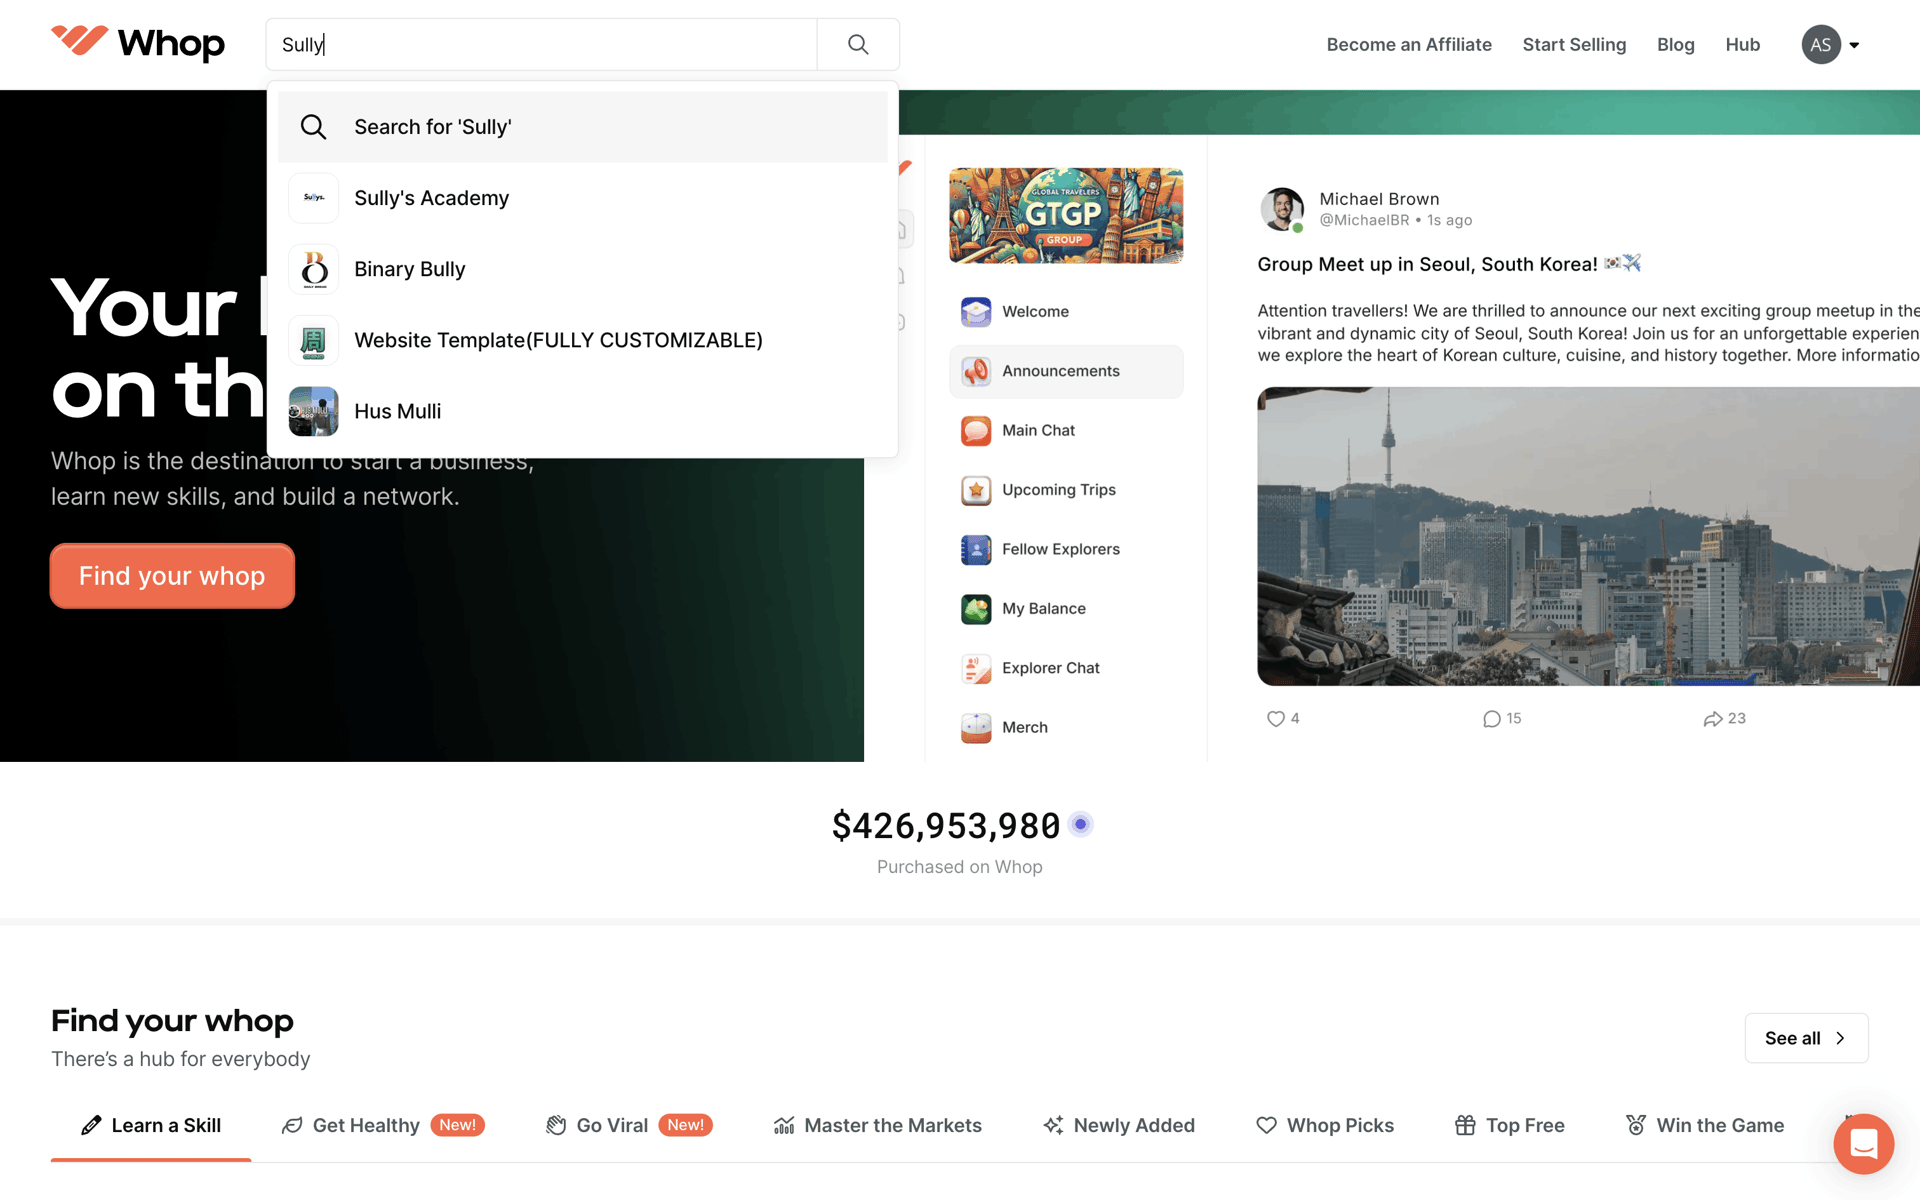This screenshot has height=1200, width=1920.
Task: Click the $426,953,980 purchased amount
Action: (x=946, y=825)
